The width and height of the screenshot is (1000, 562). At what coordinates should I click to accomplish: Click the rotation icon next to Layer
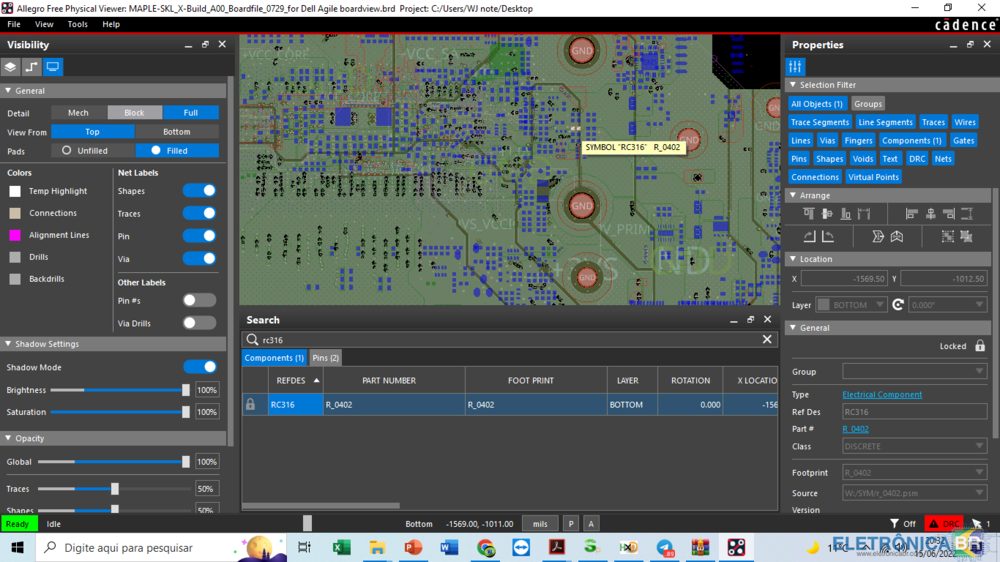click(898, 305)
